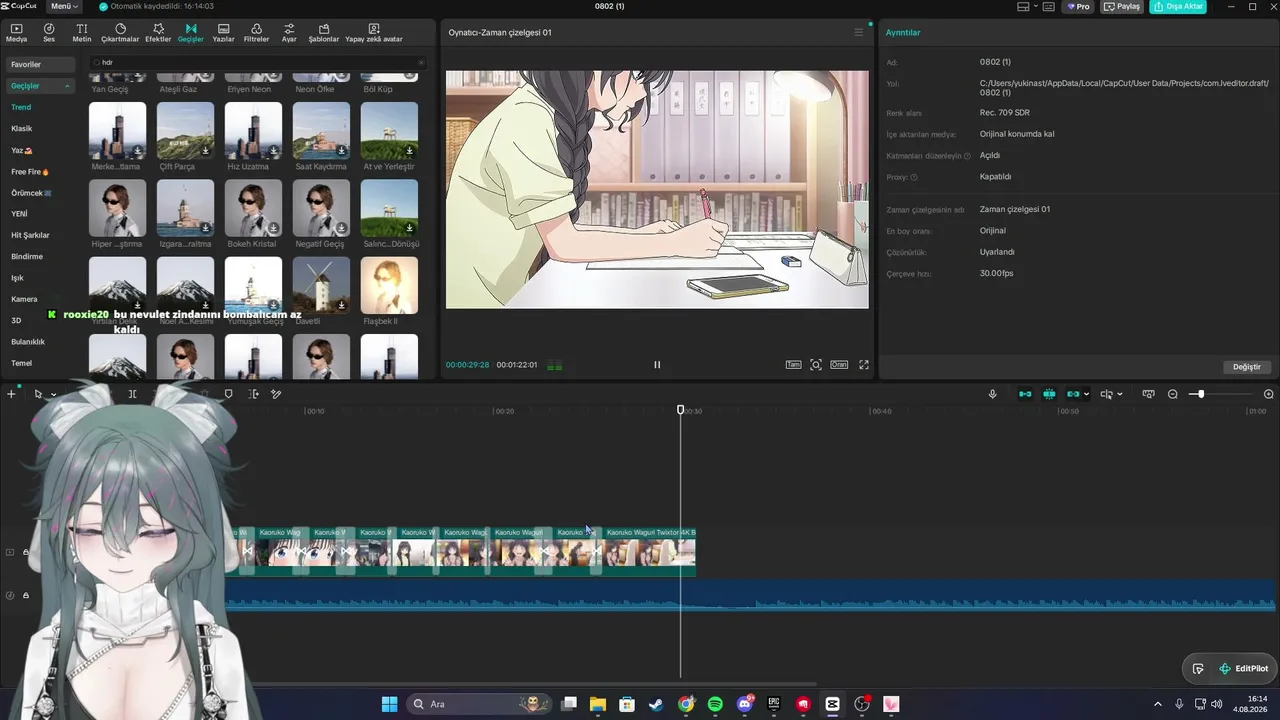1280x720 pixels.
Task: Toggle clip linkage option
Action: 1073,394
